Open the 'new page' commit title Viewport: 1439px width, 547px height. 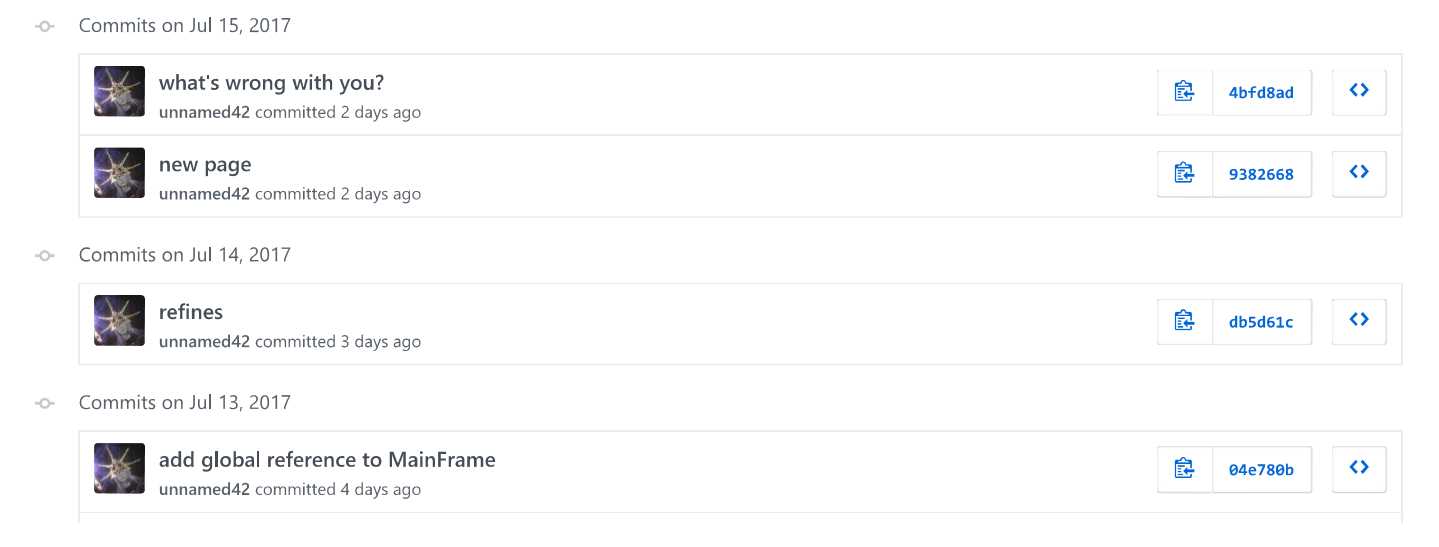click(x=205, y=165)
